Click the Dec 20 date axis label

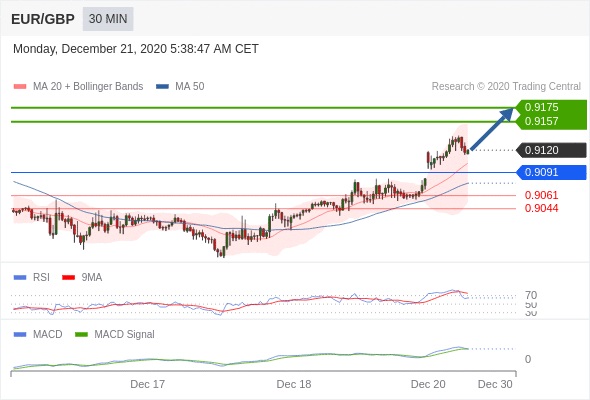pyautogui.click(x=428, y=384)
